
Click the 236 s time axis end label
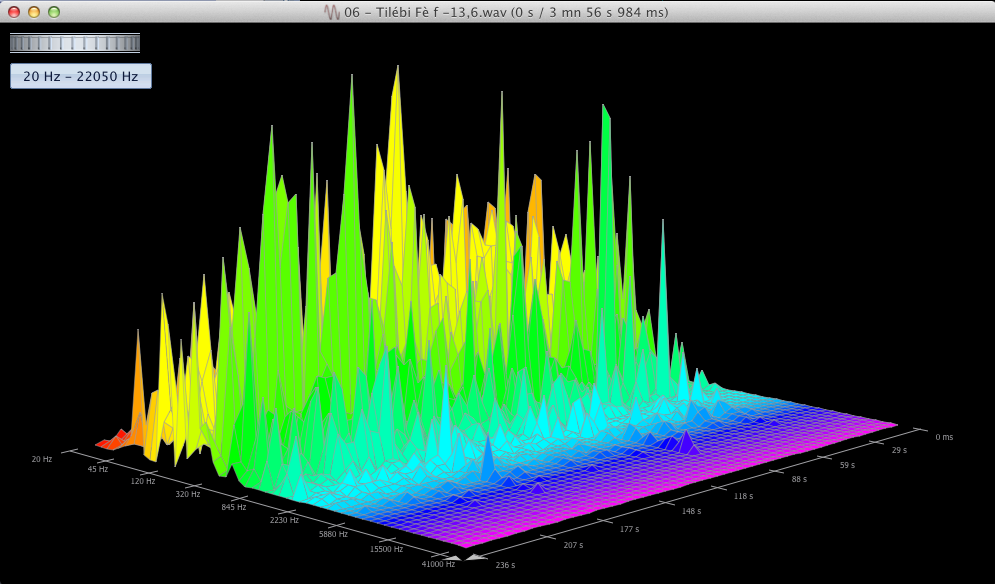506,565
